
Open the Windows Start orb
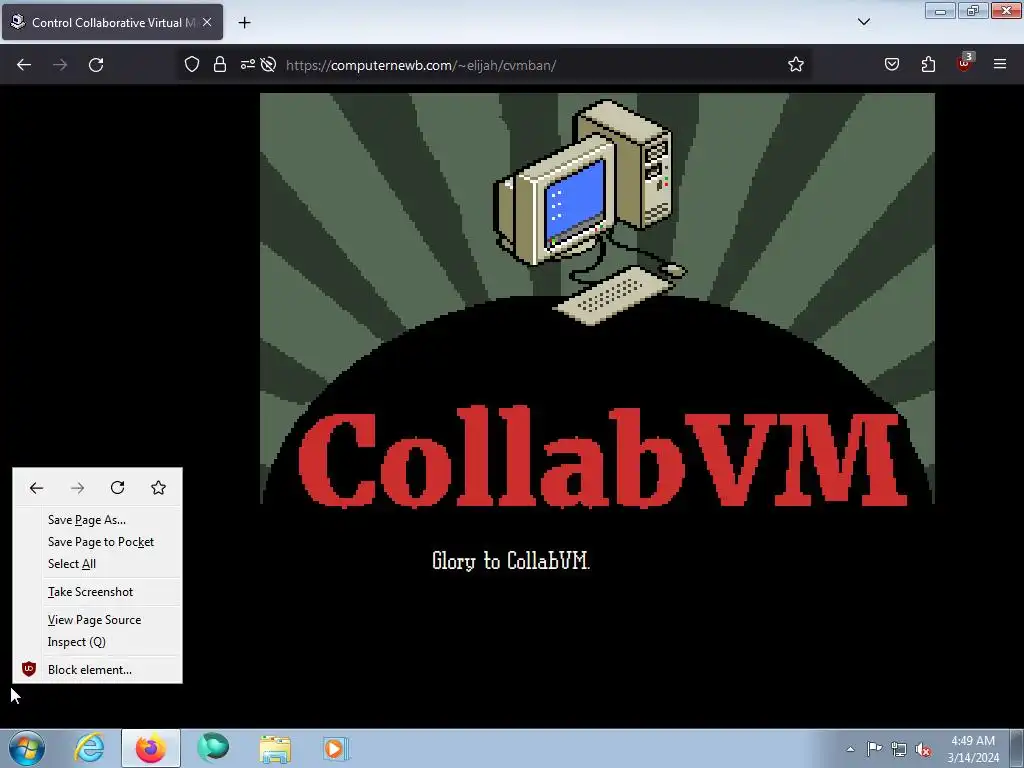pyautogui.click(x=27, y=748)
